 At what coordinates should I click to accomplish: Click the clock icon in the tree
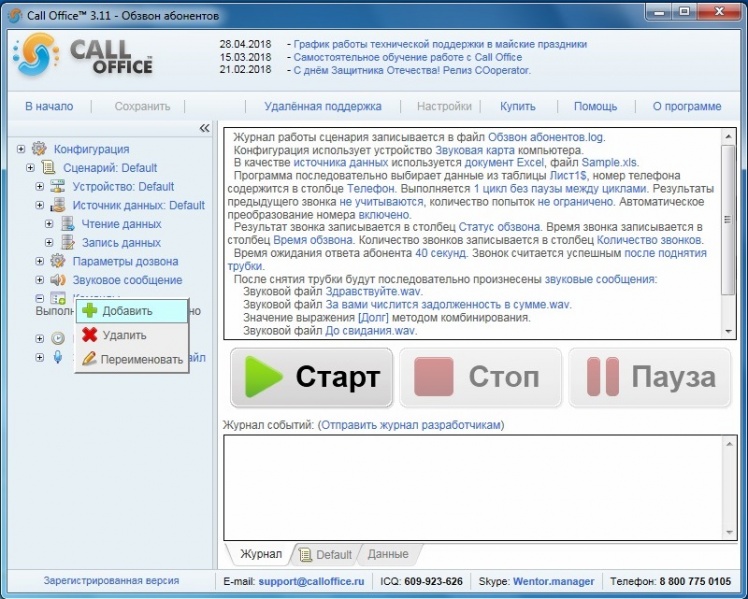pos(58,339)
